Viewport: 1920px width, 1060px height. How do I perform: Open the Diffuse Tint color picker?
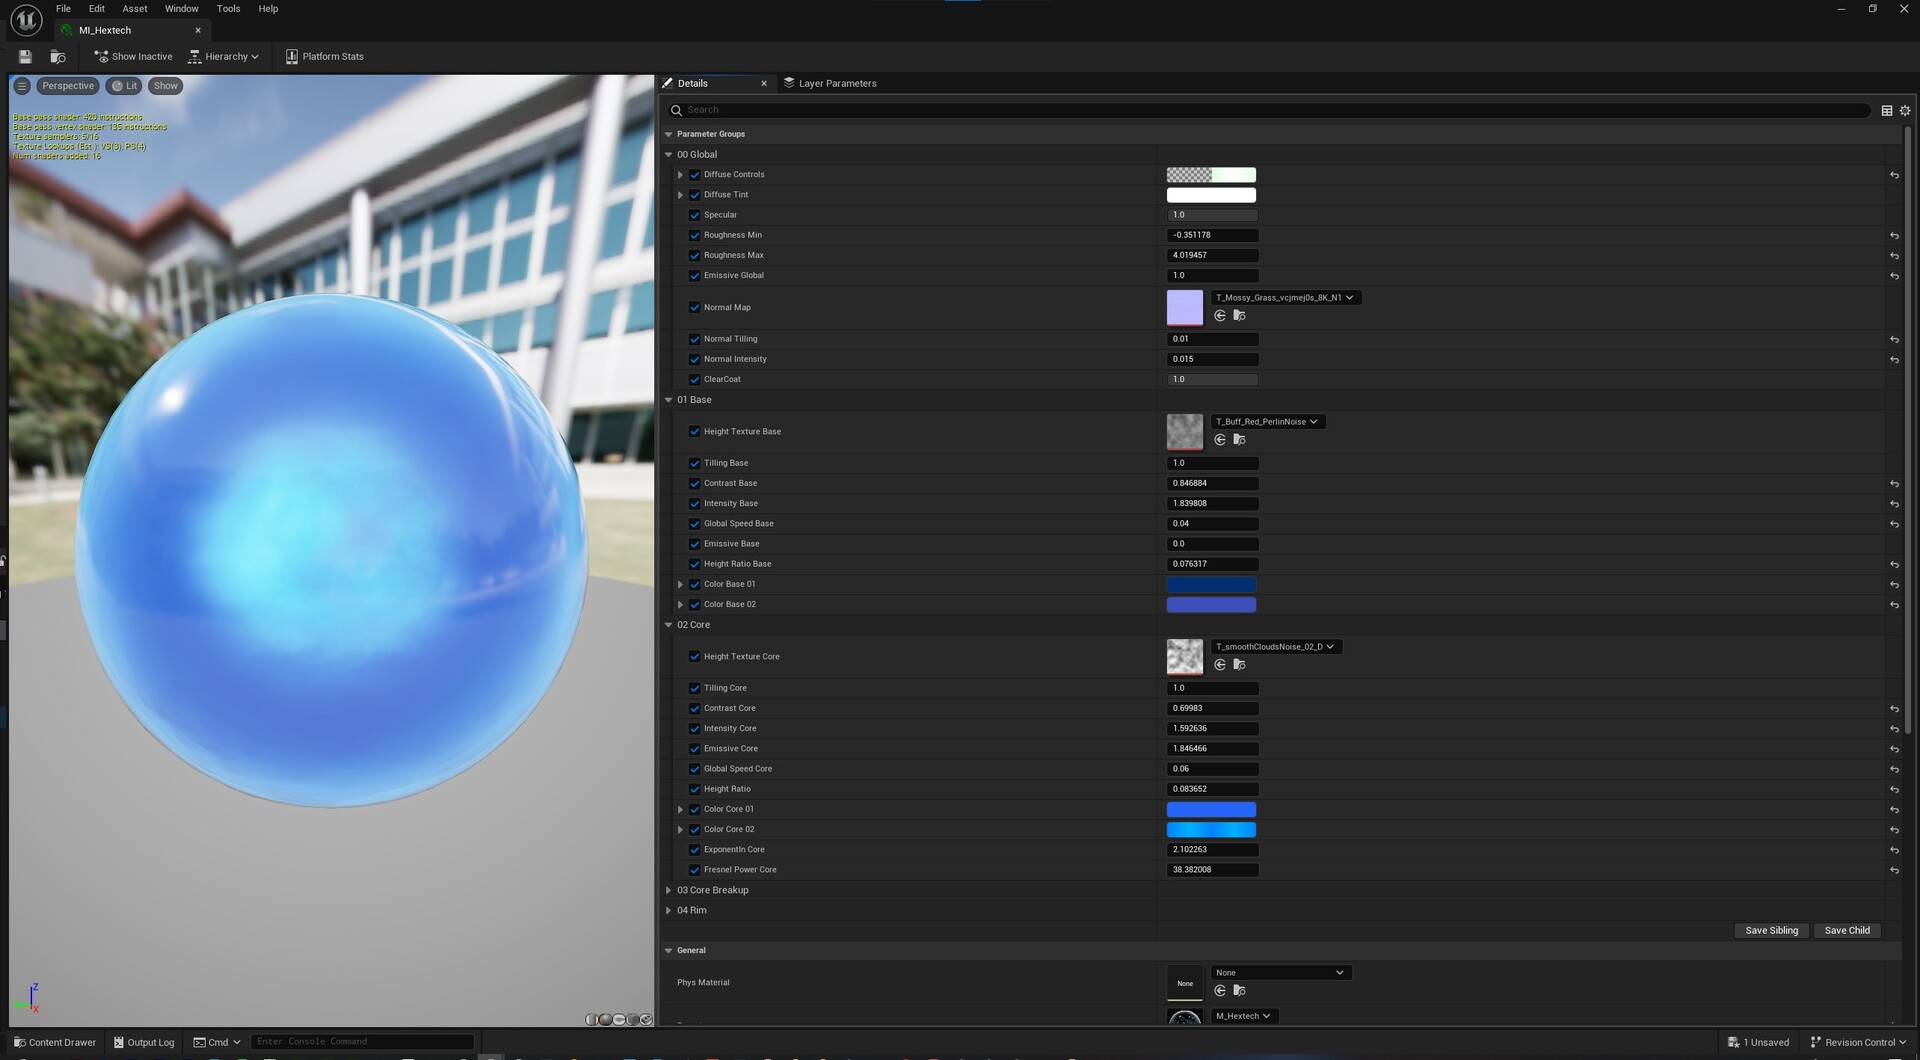click(1211, 195)
